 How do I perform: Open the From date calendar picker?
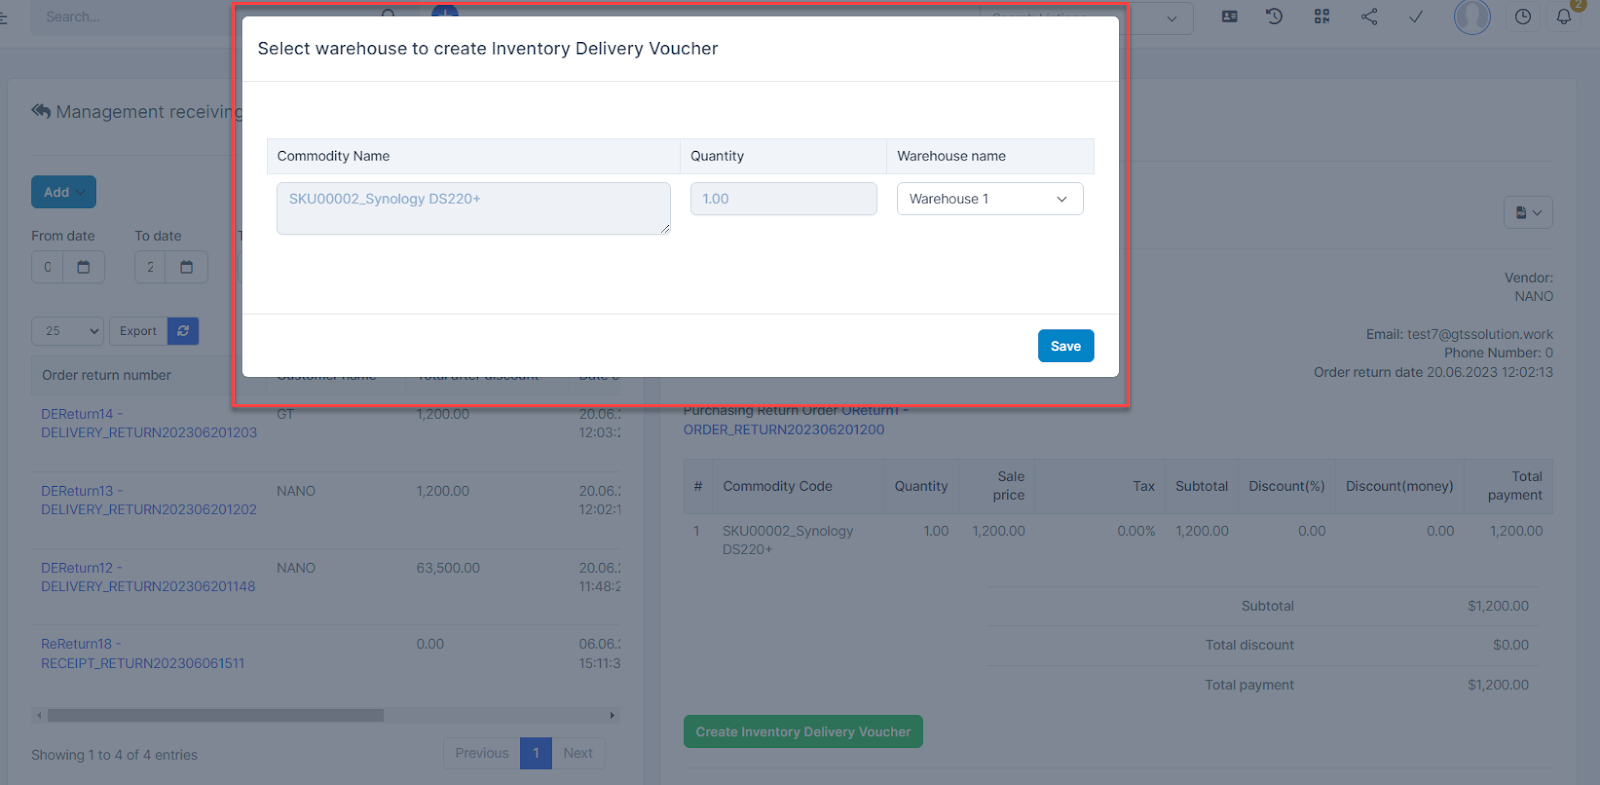[x=84, y=267]
